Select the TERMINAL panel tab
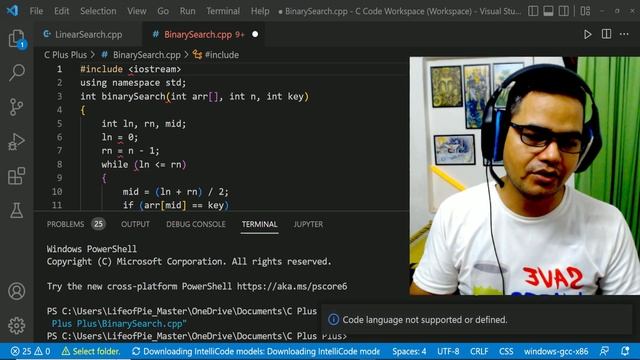 pyautogui.click(x=260, y=224)
